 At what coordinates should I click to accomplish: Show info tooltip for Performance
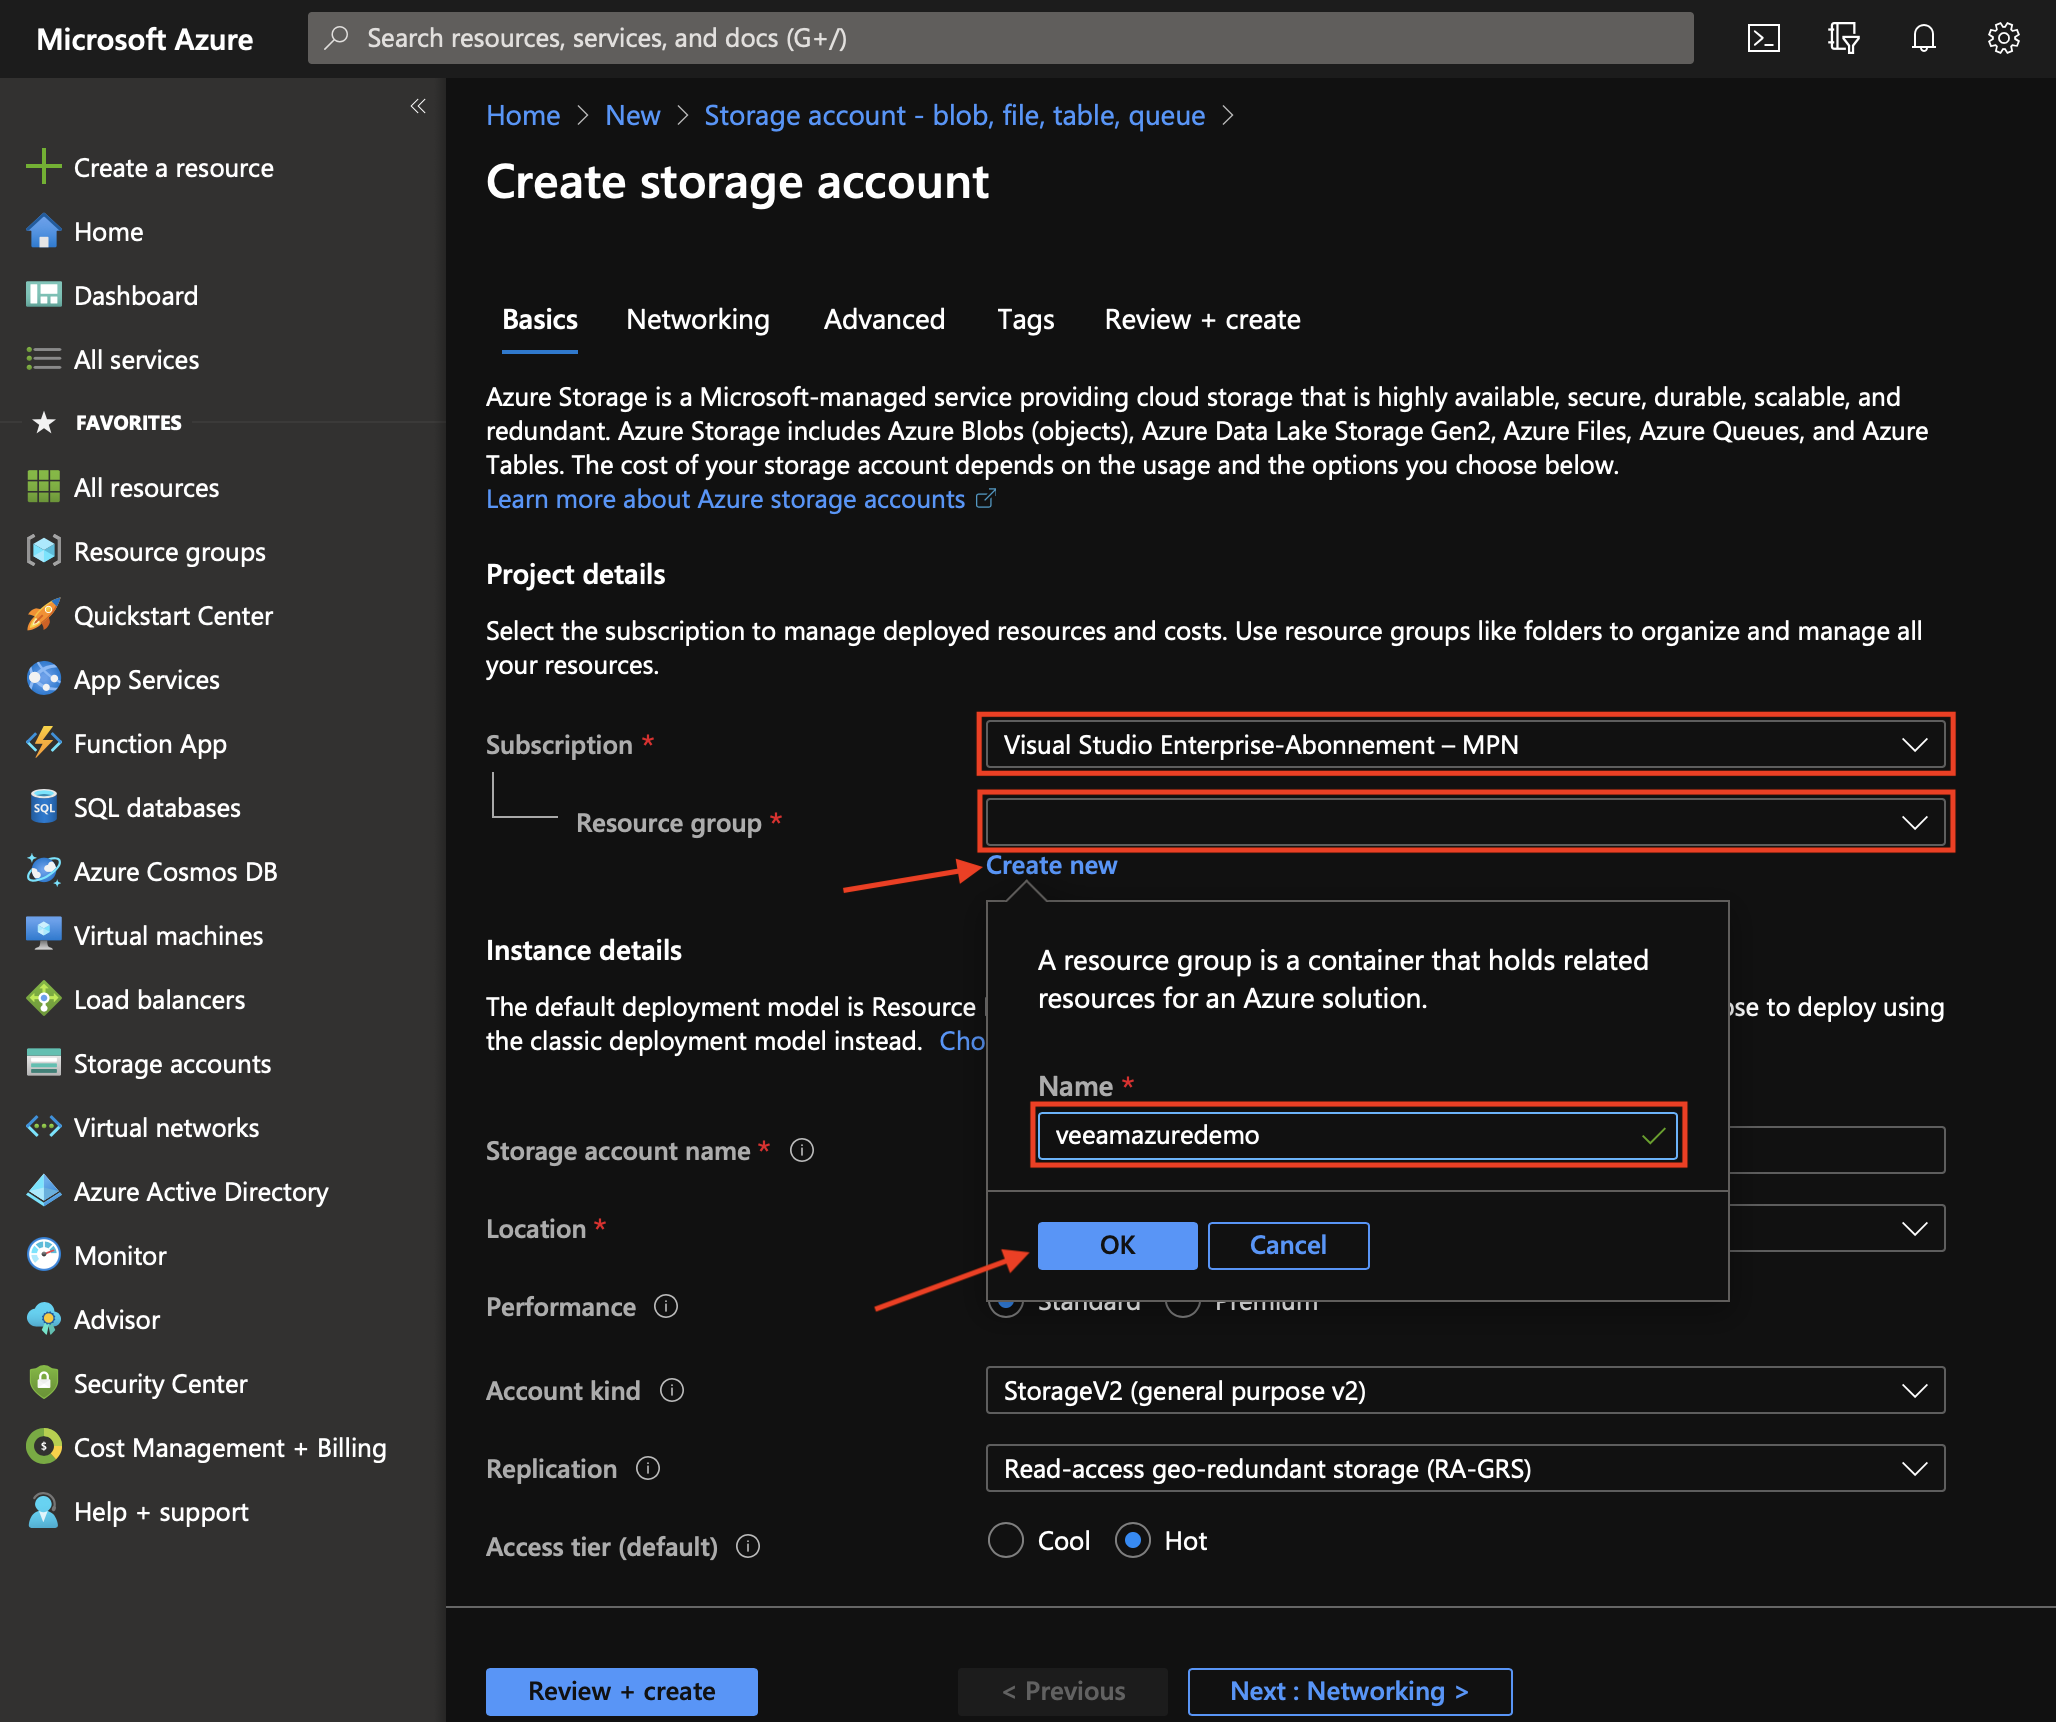point(666,1306)
